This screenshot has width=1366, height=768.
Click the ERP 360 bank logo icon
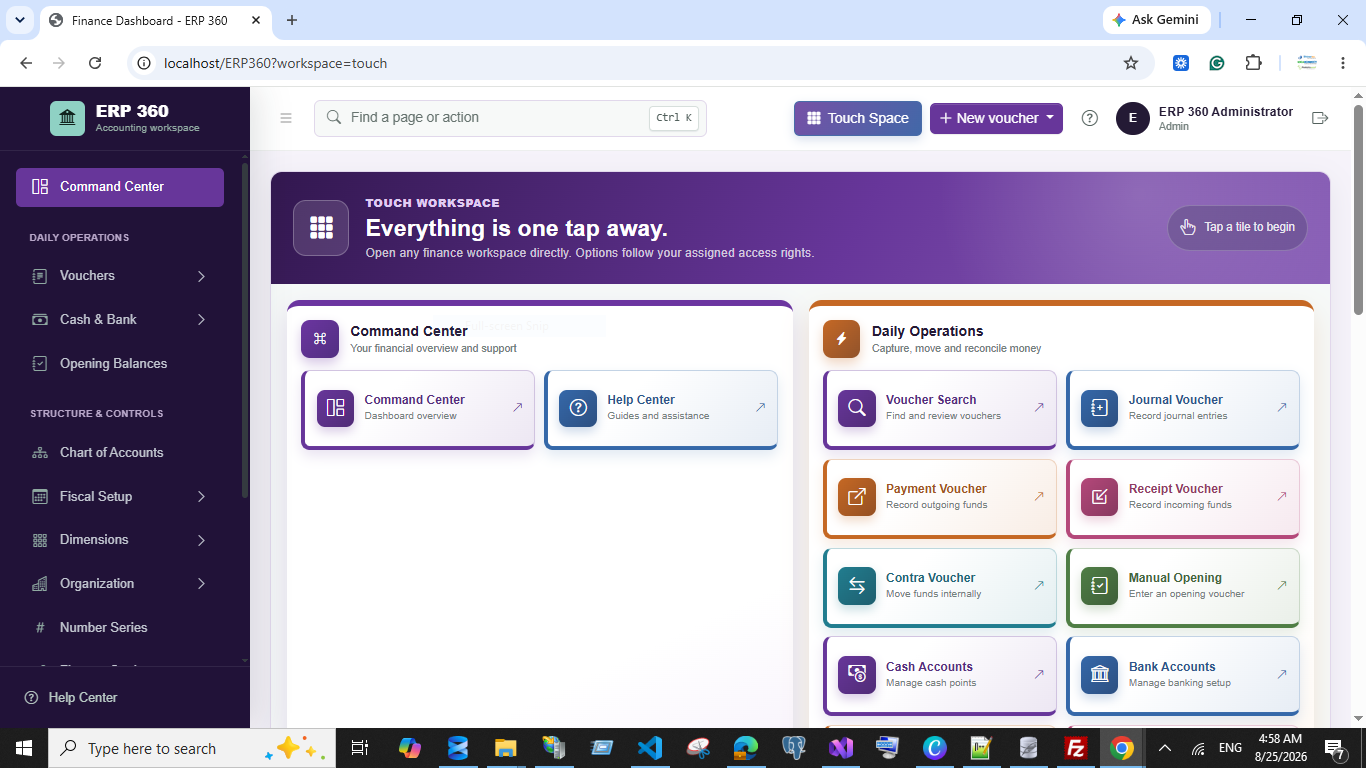pyautogui.click(x=67, y=118)
